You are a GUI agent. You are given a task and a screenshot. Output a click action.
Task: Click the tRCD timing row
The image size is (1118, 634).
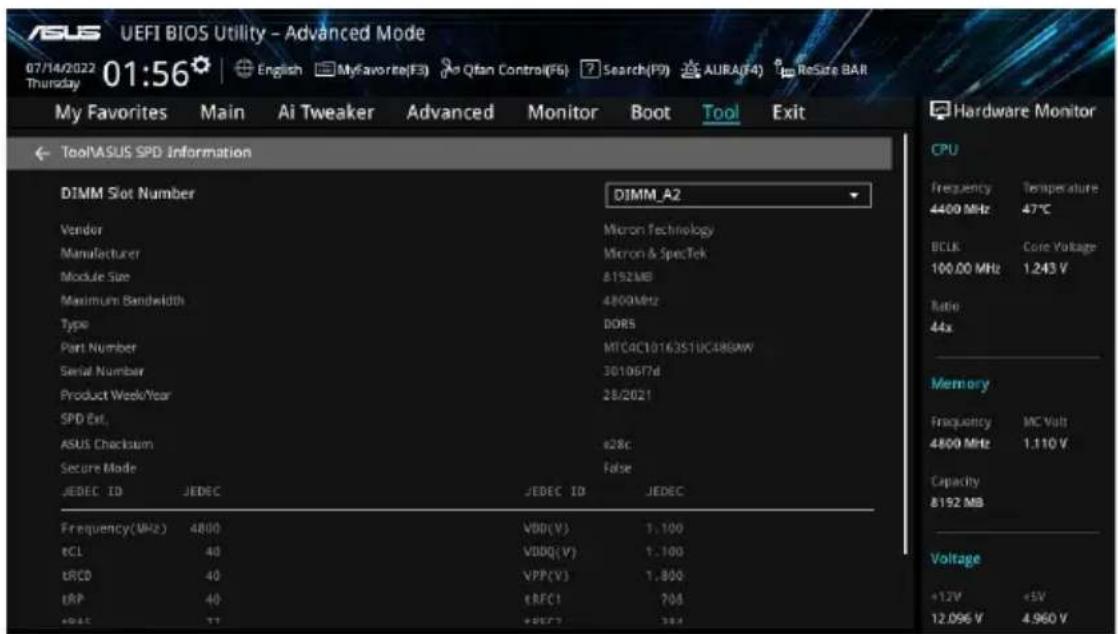(x=141, y=575)
